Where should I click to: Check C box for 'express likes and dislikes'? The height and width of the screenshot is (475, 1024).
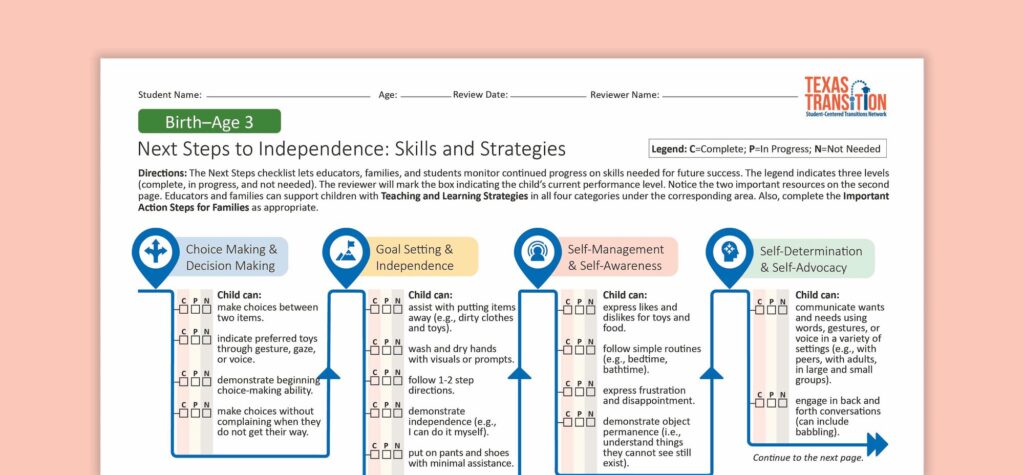tap(569, 309)
